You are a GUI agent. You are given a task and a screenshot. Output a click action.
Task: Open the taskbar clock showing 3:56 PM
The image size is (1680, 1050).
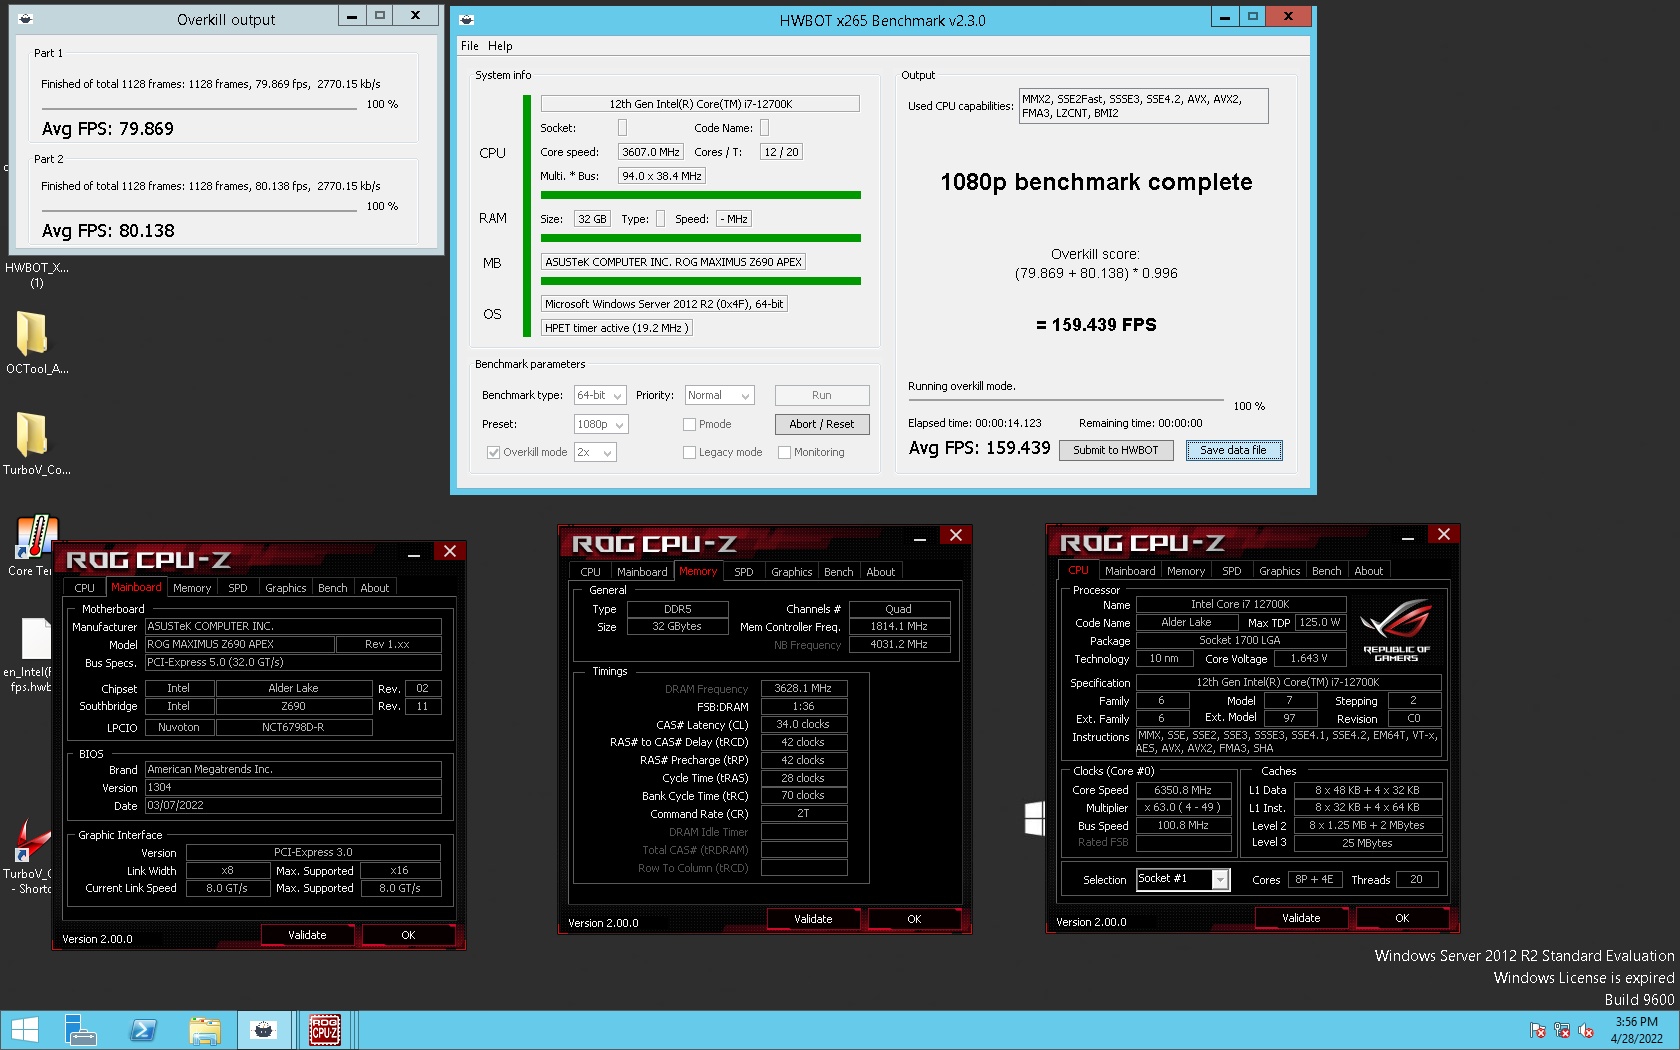(x=1636, y=1030)
